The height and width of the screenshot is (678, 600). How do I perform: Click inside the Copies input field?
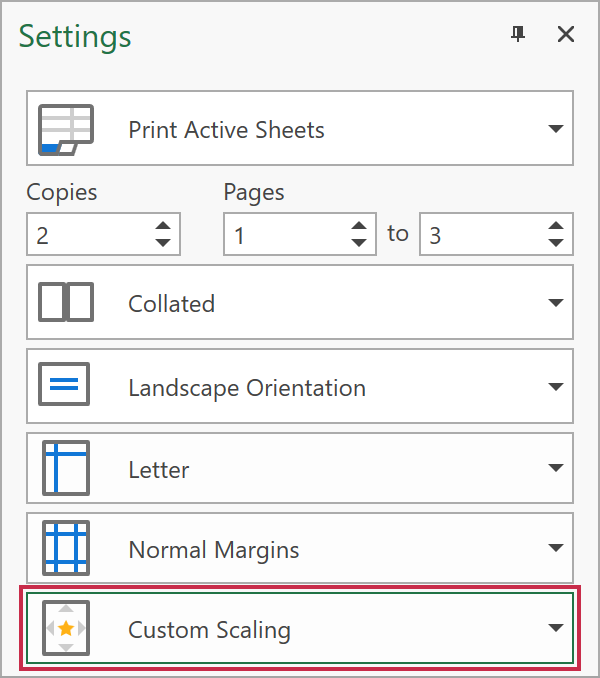(88, 235)
